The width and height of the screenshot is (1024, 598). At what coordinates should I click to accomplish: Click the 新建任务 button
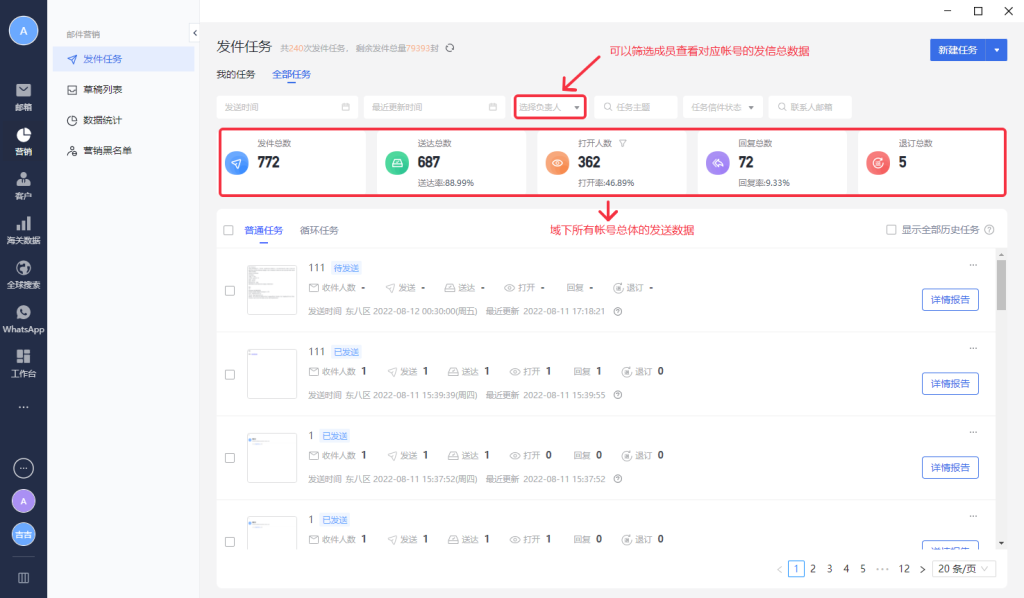pos(954,50)
